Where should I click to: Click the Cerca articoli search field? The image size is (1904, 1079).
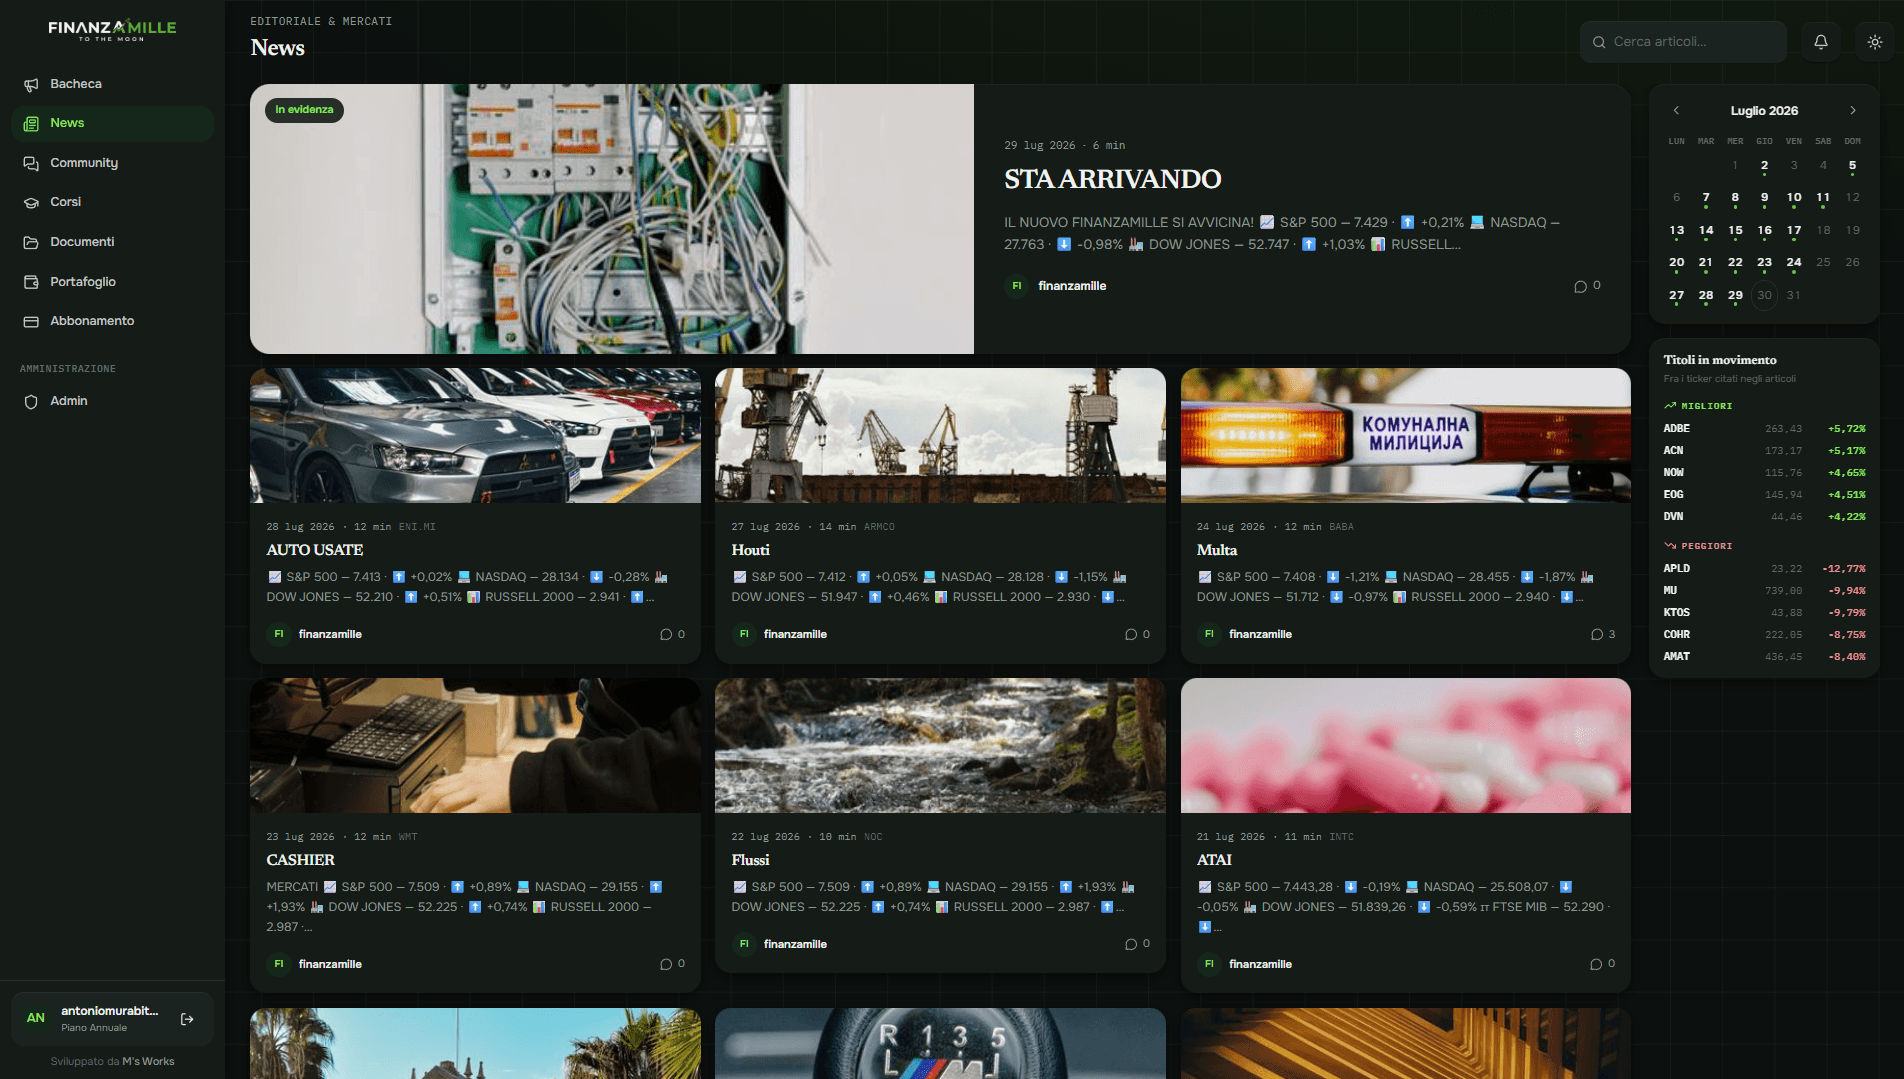click(1683, 42)
